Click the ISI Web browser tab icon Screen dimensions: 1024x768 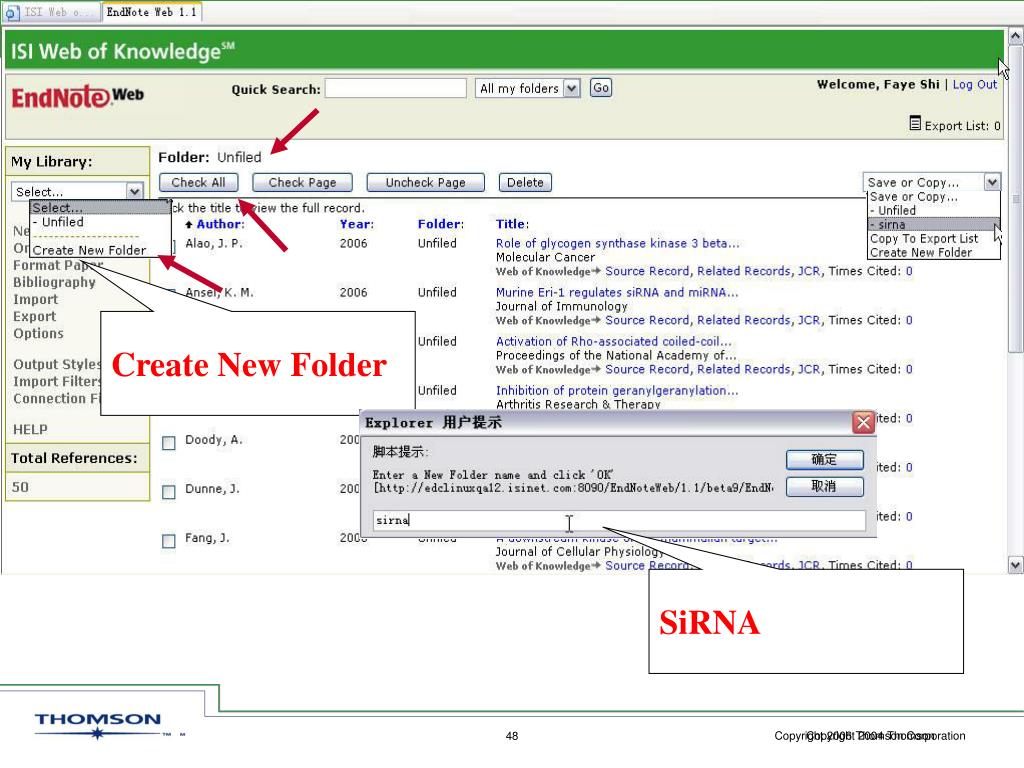[x=12, y=12]
